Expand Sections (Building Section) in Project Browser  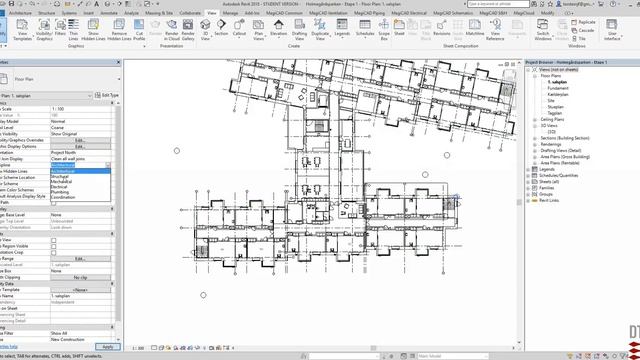tap(535, 138)
